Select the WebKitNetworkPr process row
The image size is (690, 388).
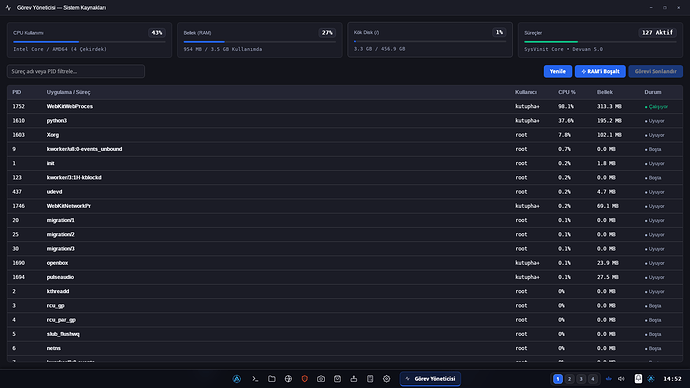(345, 206)
